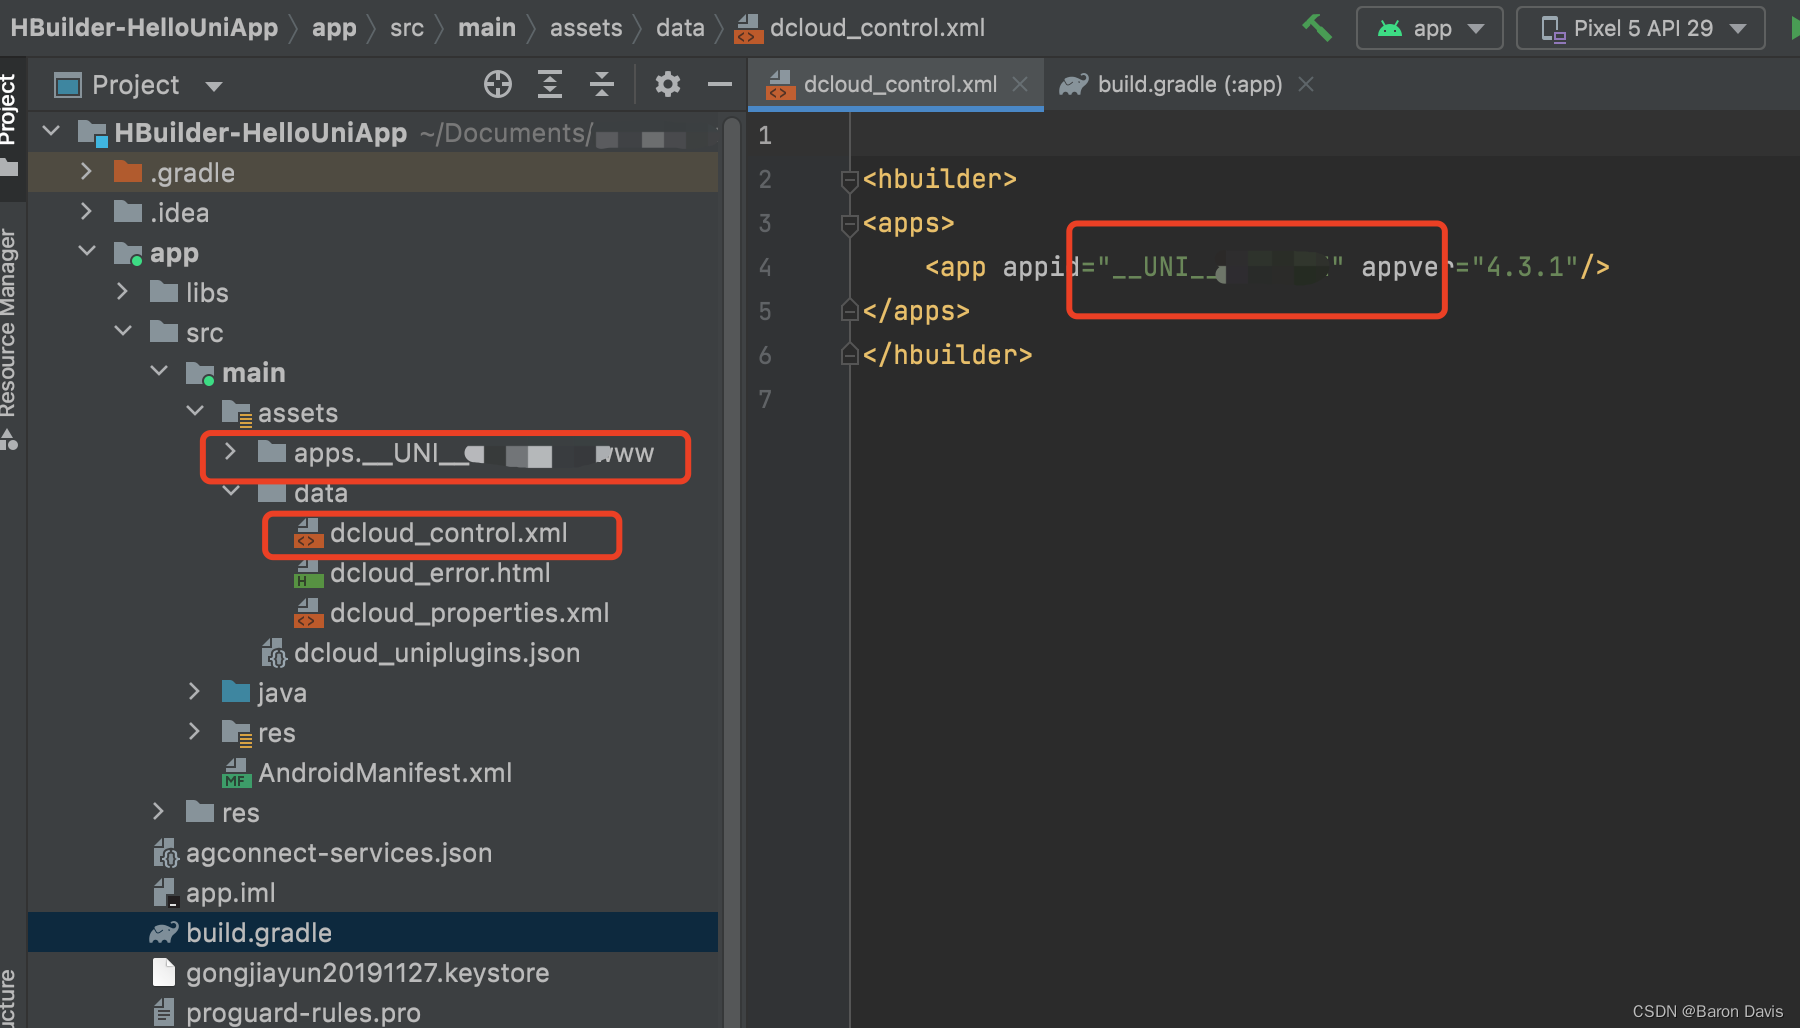Switch to the dcloud_control.xml editor tab
The height and width of the screenshot is (1028, 1800).
pyautogui.click(x=896, y=85)
